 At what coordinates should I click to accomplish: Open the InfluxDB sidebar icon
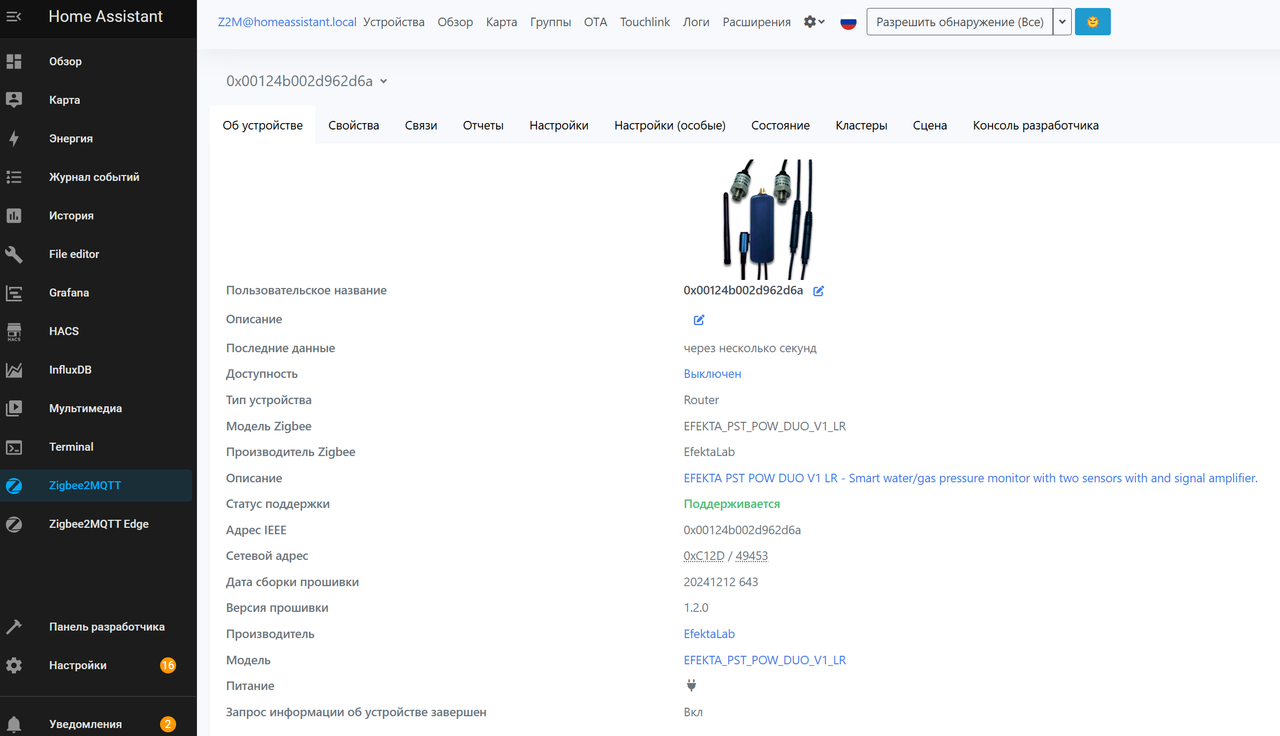pos(14,370)
